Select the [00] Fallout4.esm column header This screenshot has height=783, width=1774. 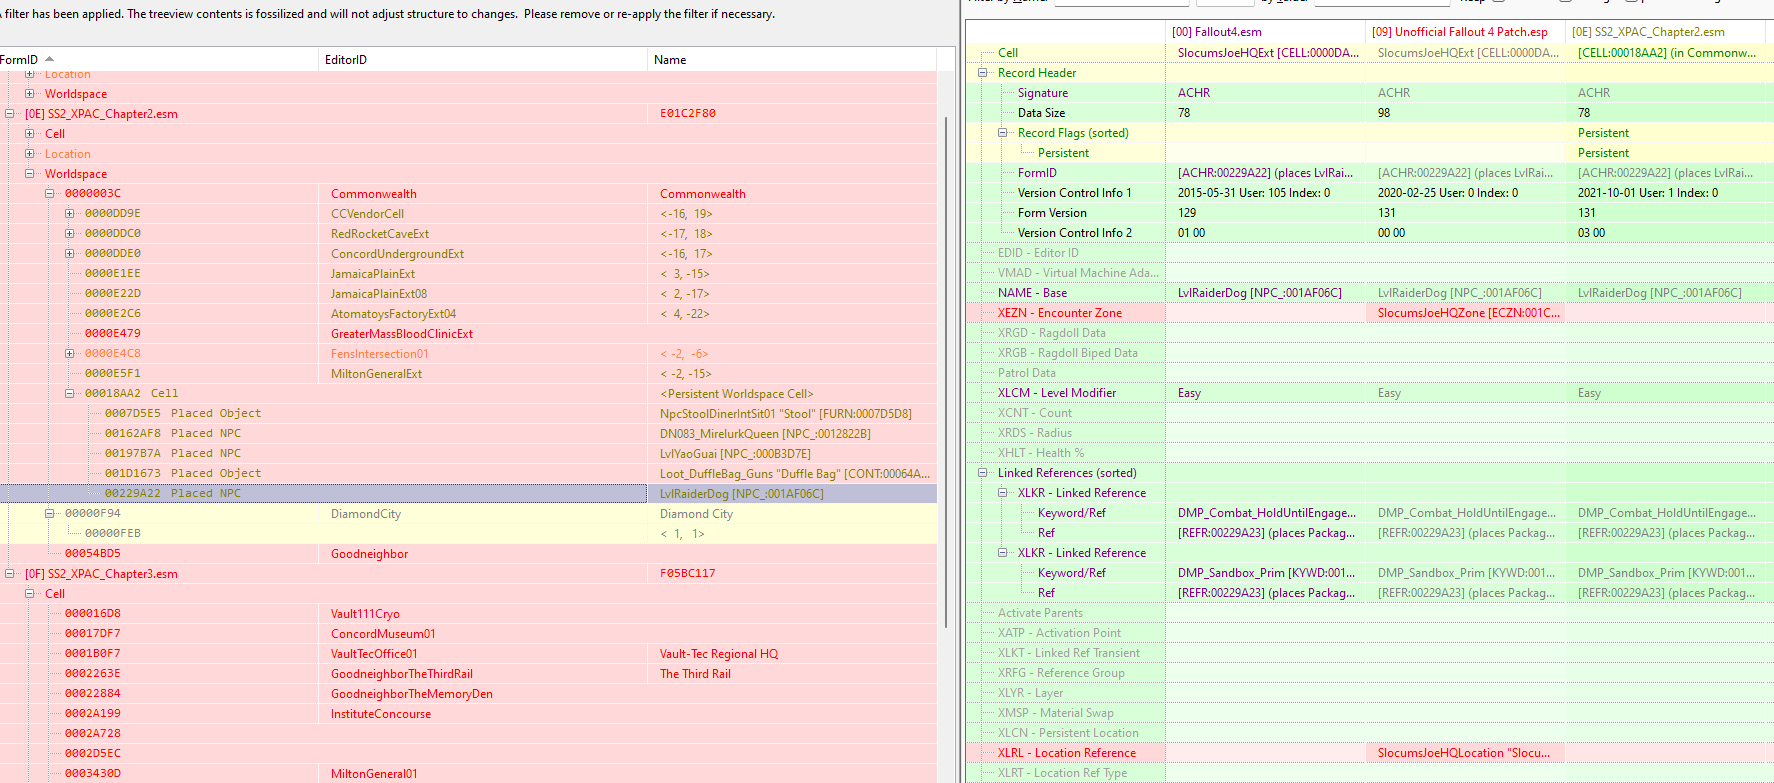1266,32
